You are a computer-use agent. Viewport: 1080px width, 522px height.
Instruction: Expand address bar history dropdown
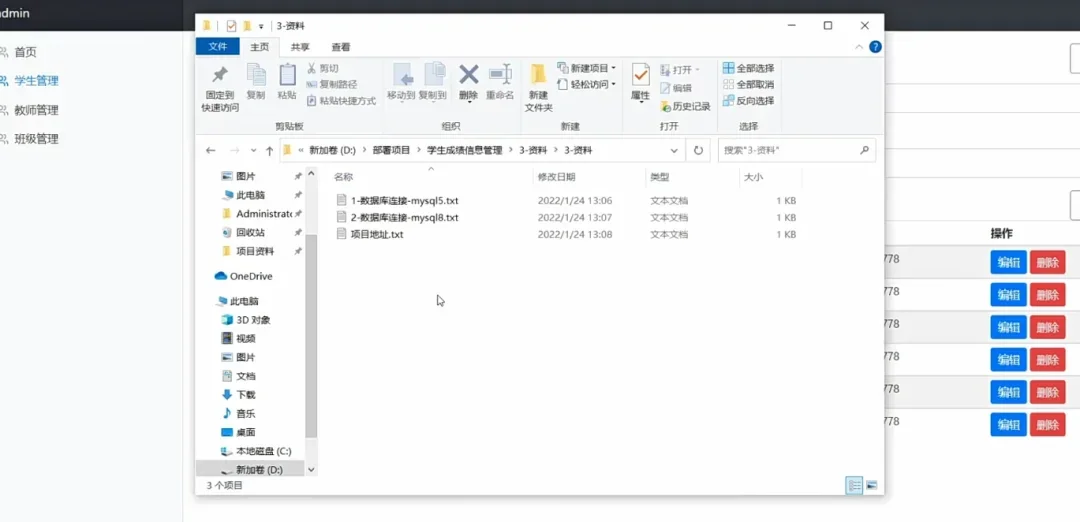(x=674, y=150)
